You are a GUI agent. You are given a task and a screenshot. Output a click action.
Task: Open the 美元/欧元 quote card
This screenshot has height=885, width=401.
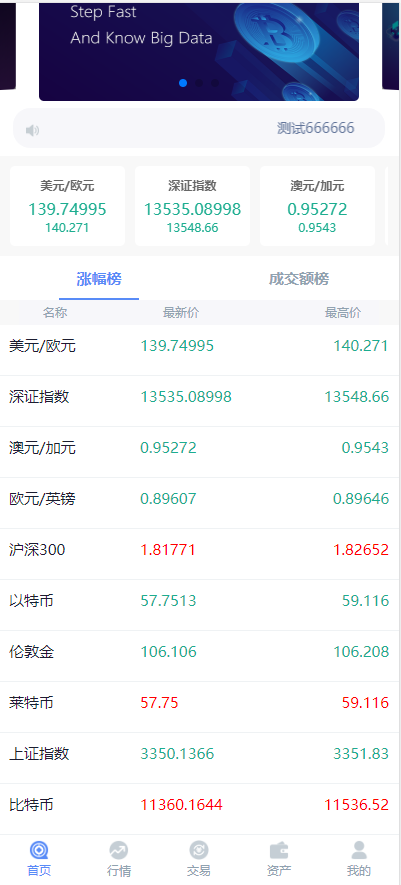coord(67,206)
